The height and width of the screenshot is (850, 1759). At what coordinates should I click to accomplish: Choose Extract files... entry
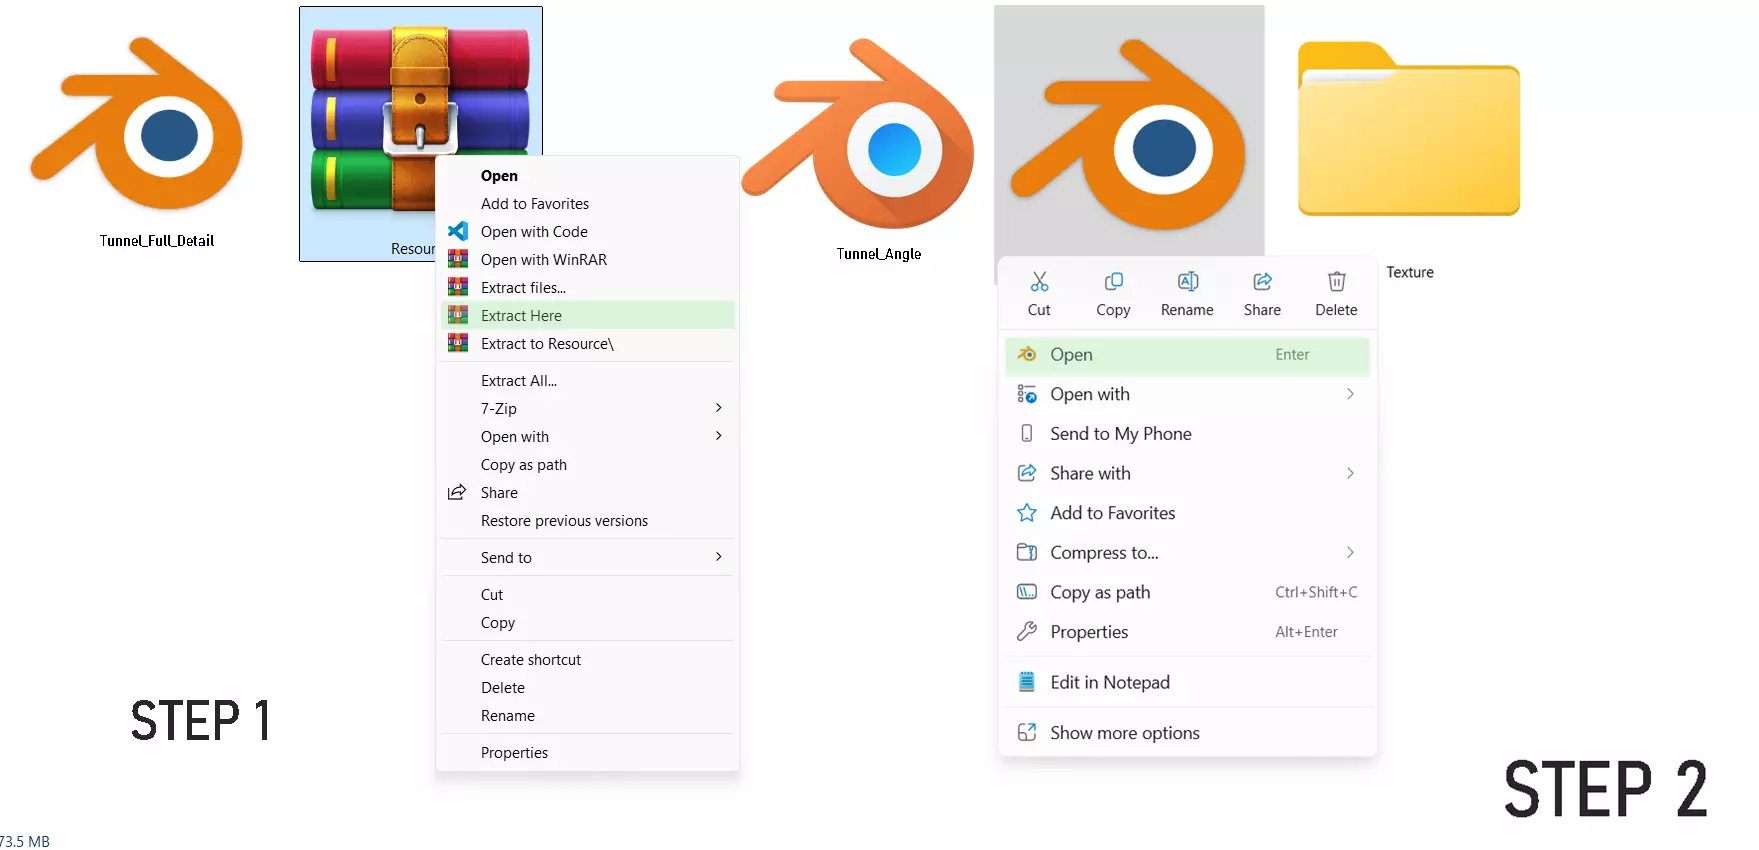click(x=587, y=287)
